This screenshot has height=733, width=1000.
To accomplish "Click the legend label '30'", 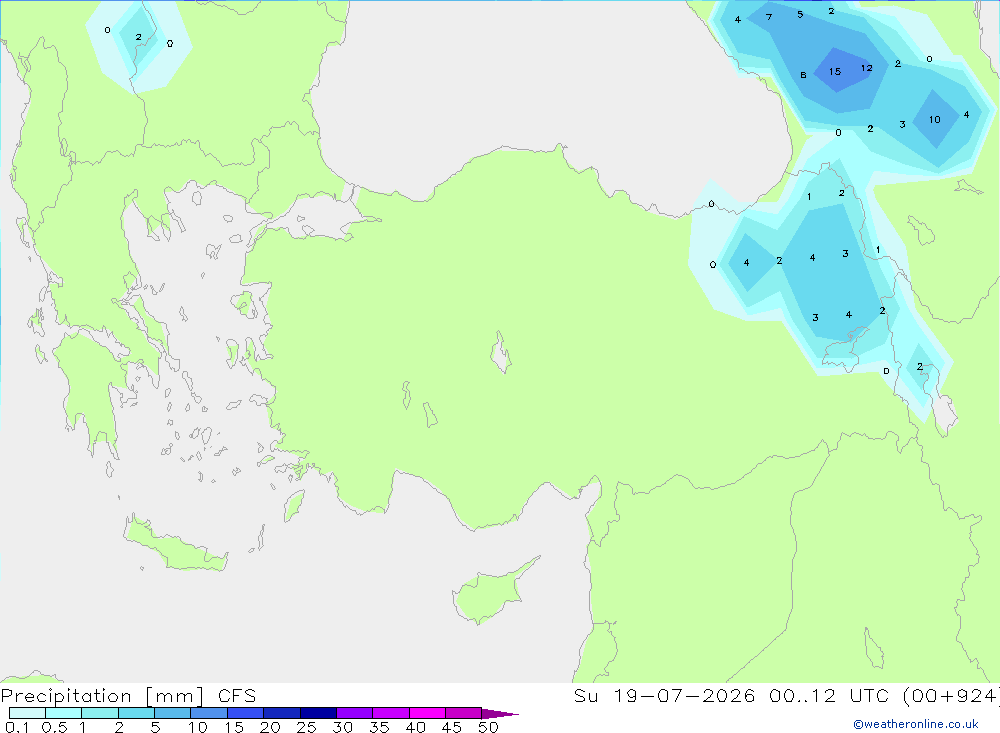I will point(342,727).
